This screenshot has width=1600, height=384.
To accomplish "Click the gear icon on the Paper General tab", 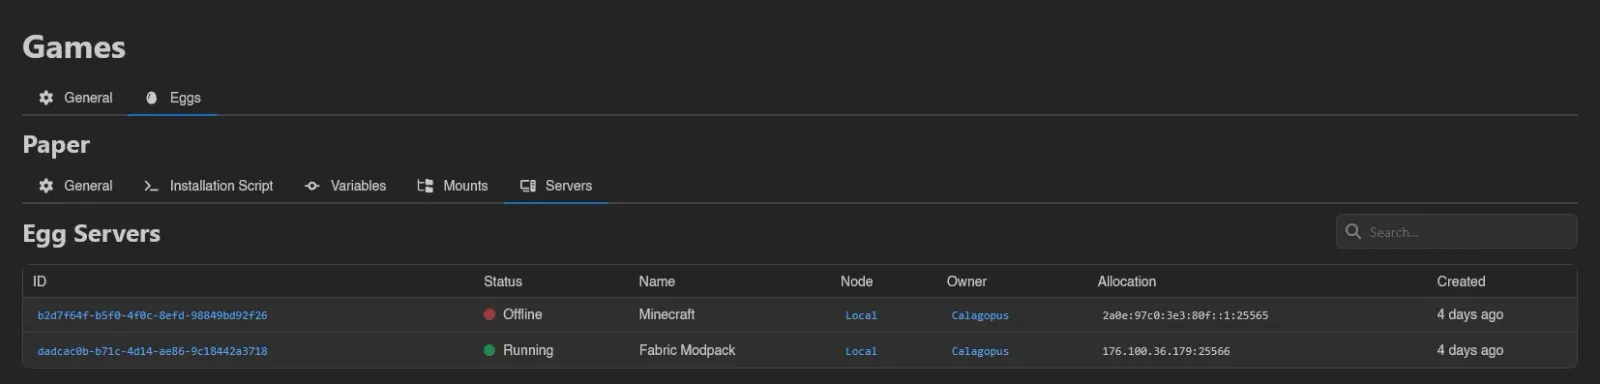I will (46, 186).
